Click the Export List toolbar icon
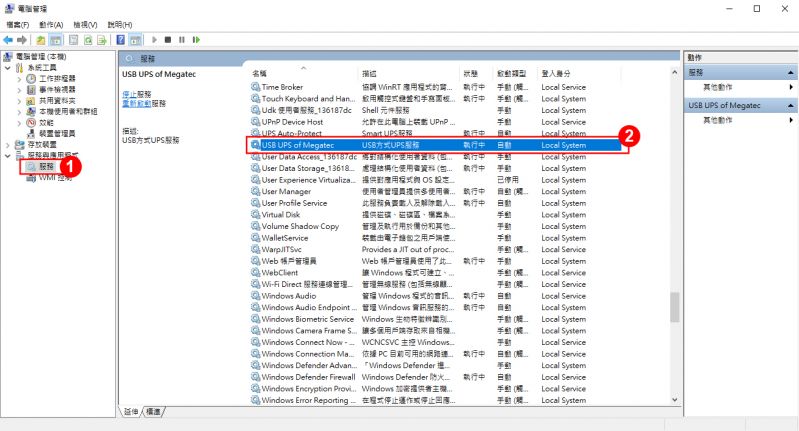This screenshot has height=431, width=799. 102,39
